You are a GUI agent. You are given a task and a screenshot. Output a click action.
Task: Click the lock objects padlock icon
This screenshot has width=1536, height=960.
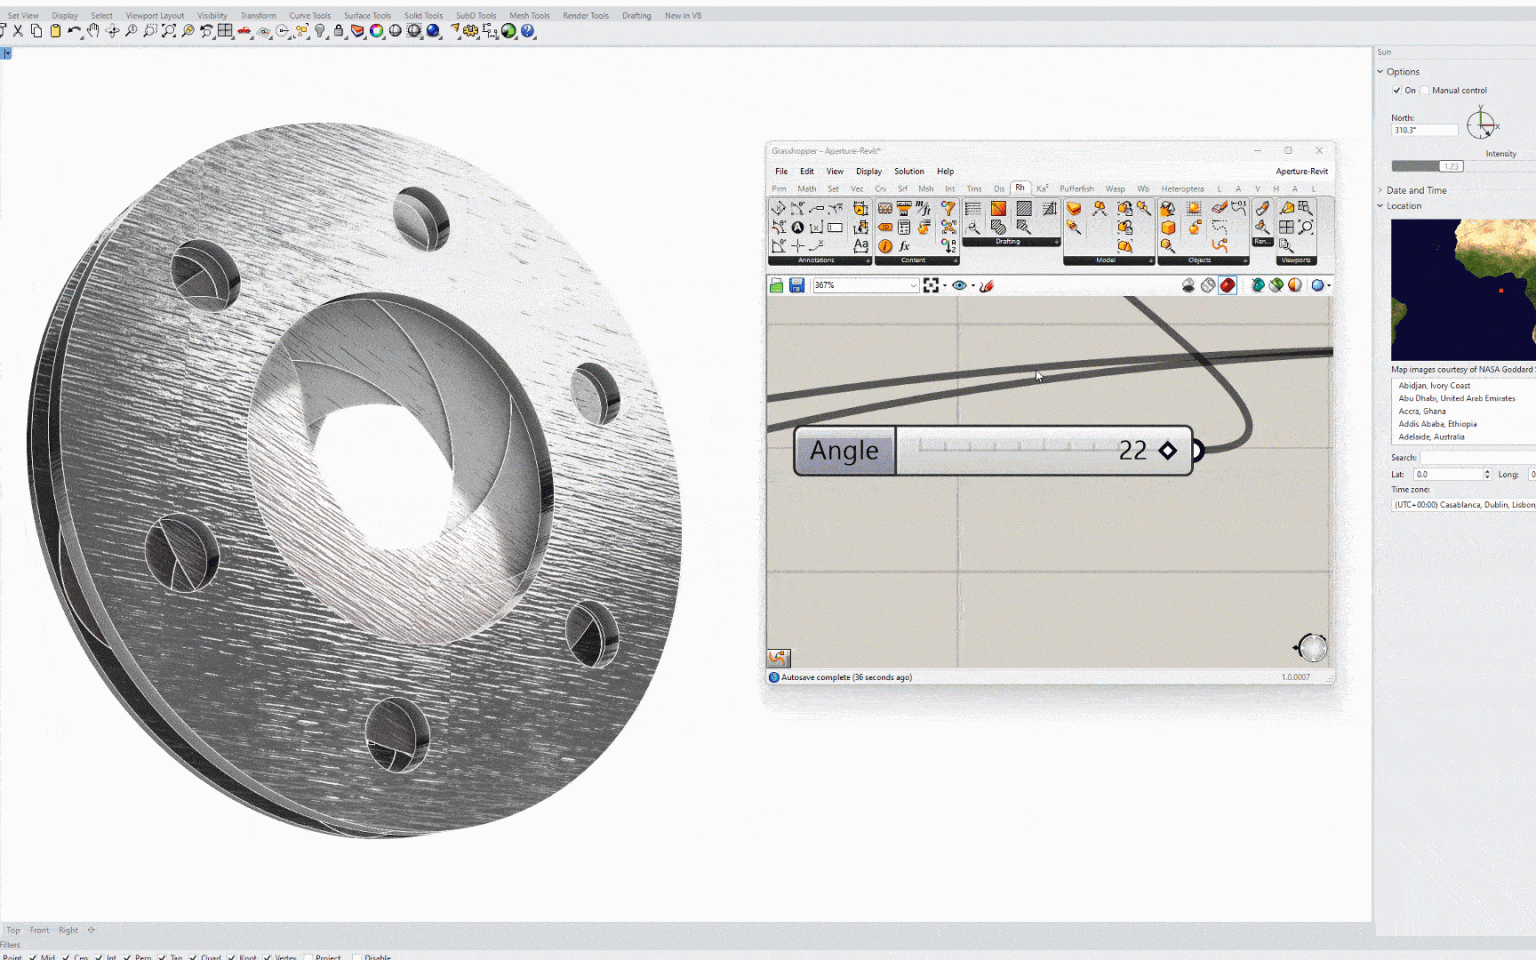tap(338, 31)
